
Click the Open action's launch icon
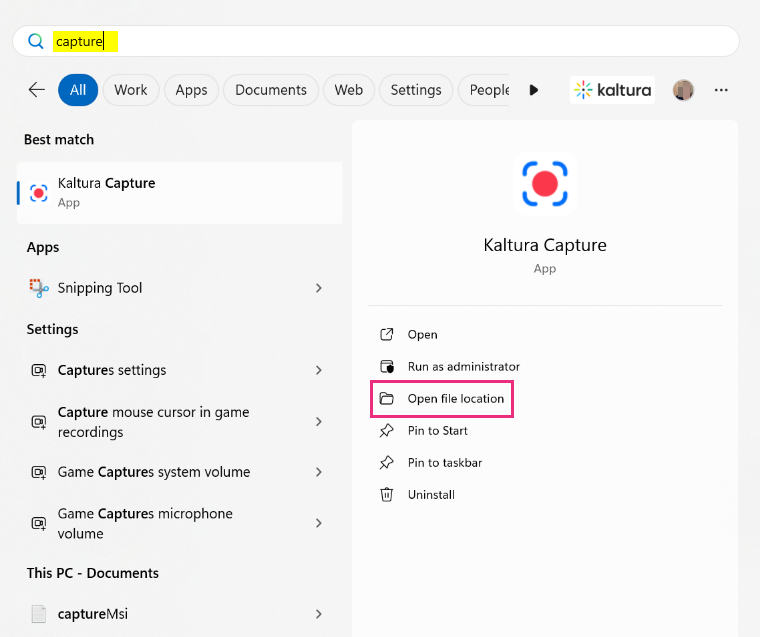pyautogui.click(x=386, y=334)
